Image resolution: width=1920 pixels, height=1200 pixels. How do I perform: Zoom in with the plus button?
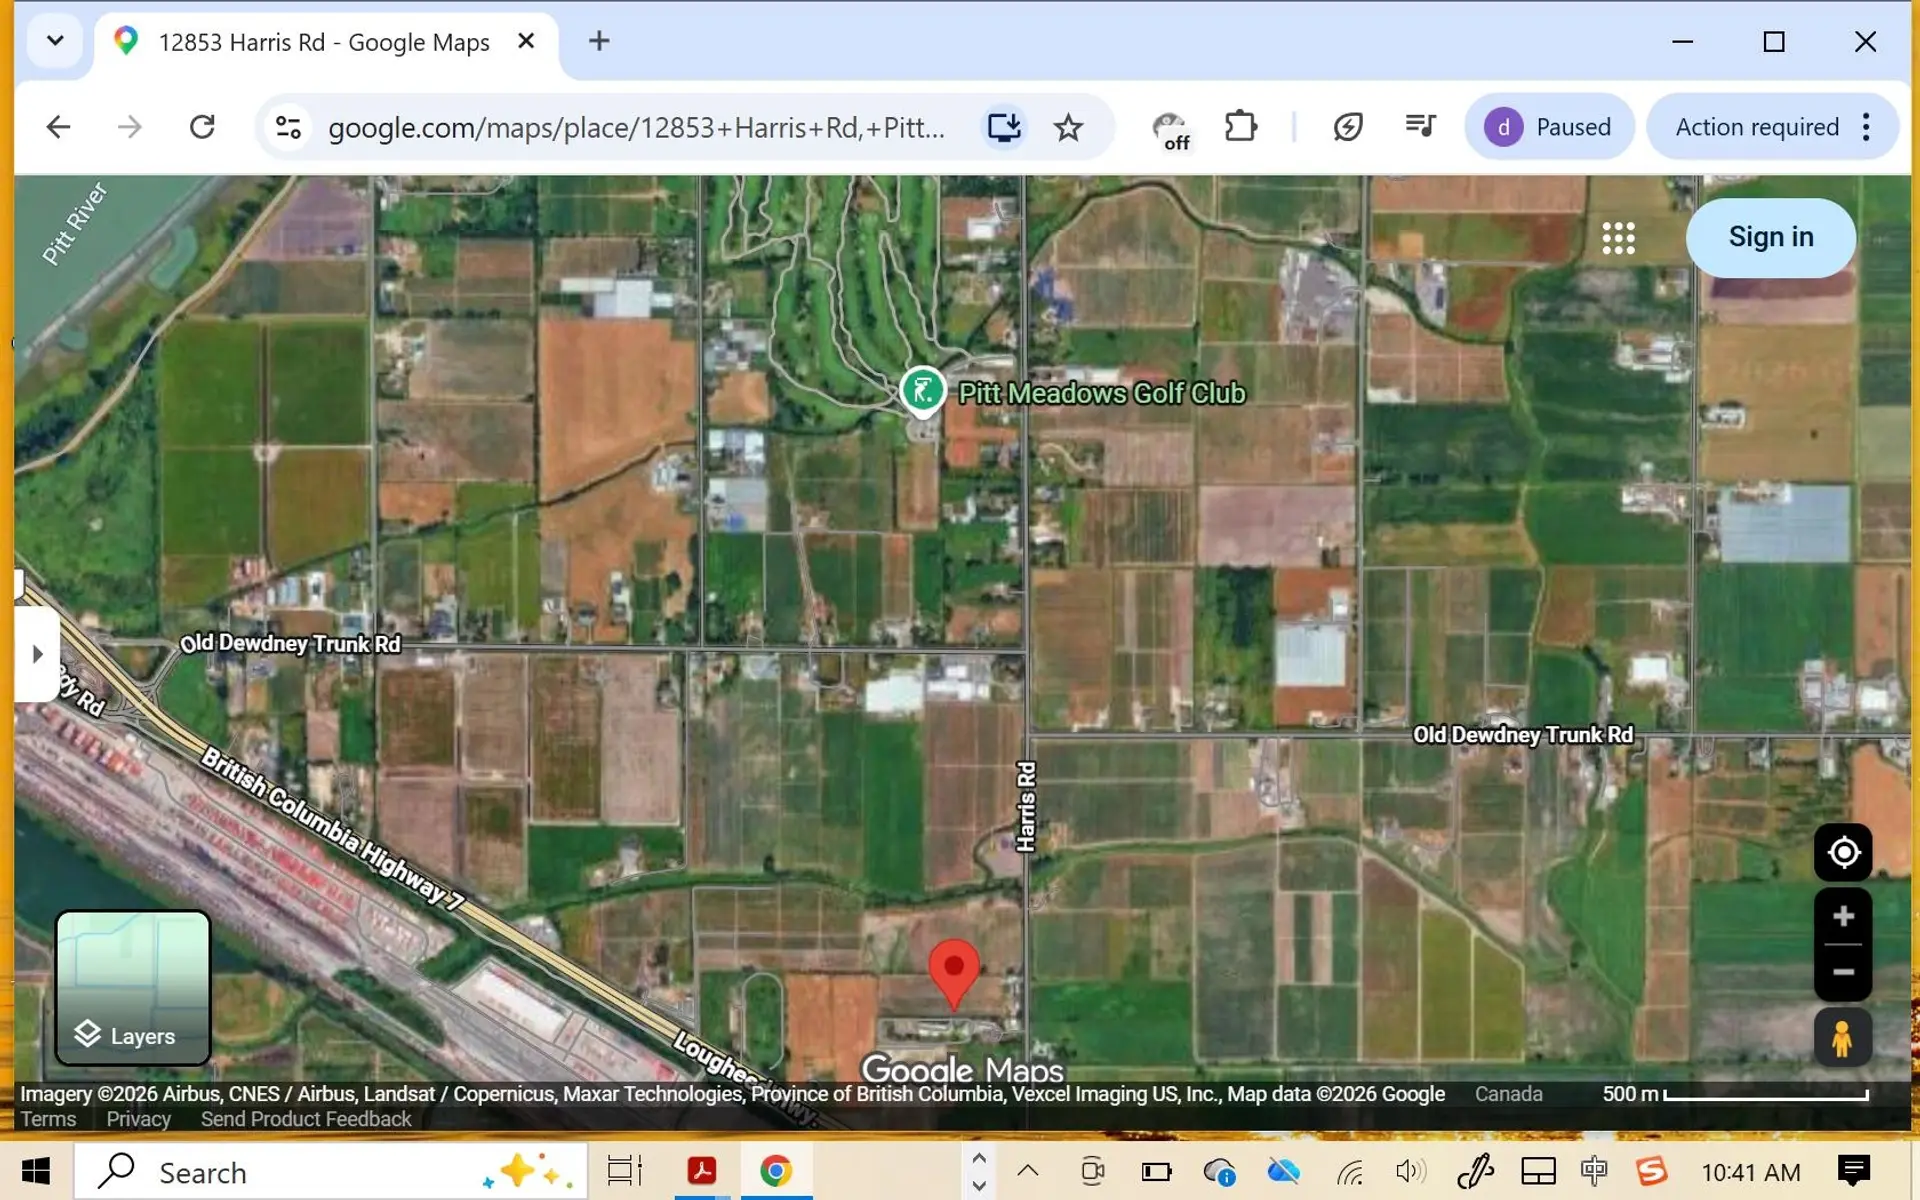click(x=1842, y=917)
